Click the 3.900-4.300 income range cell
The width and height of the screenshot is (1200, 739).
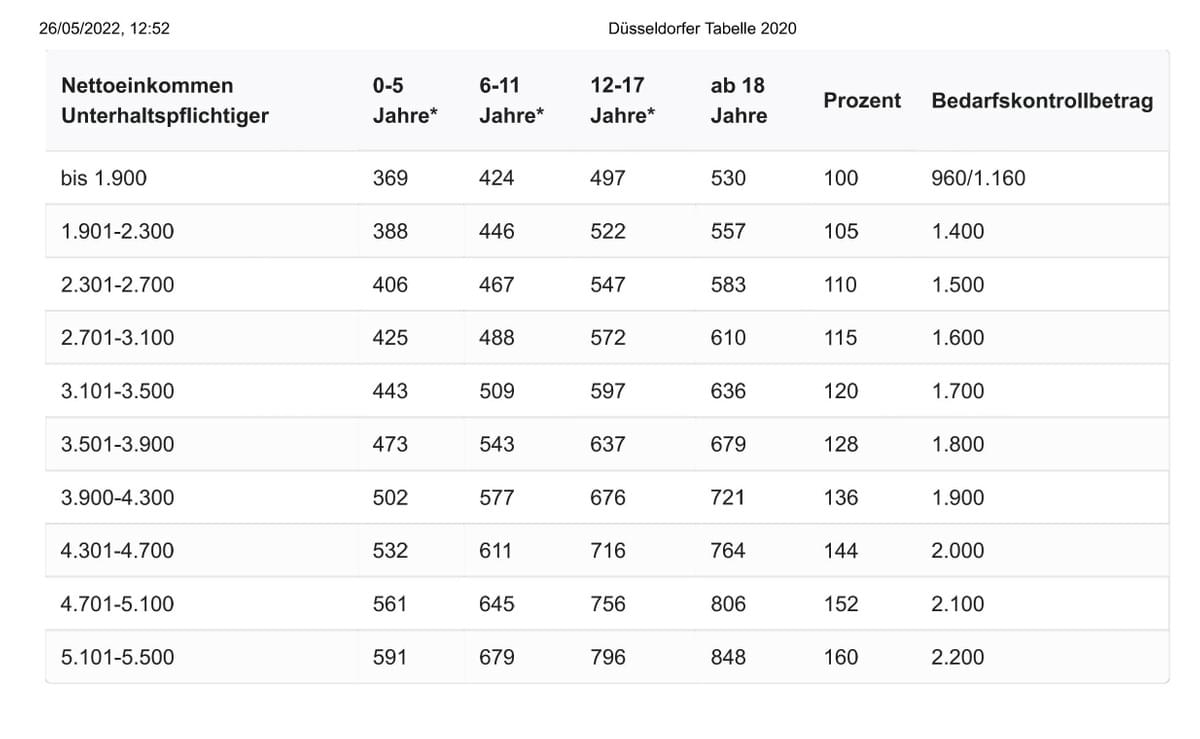point(117,498)
